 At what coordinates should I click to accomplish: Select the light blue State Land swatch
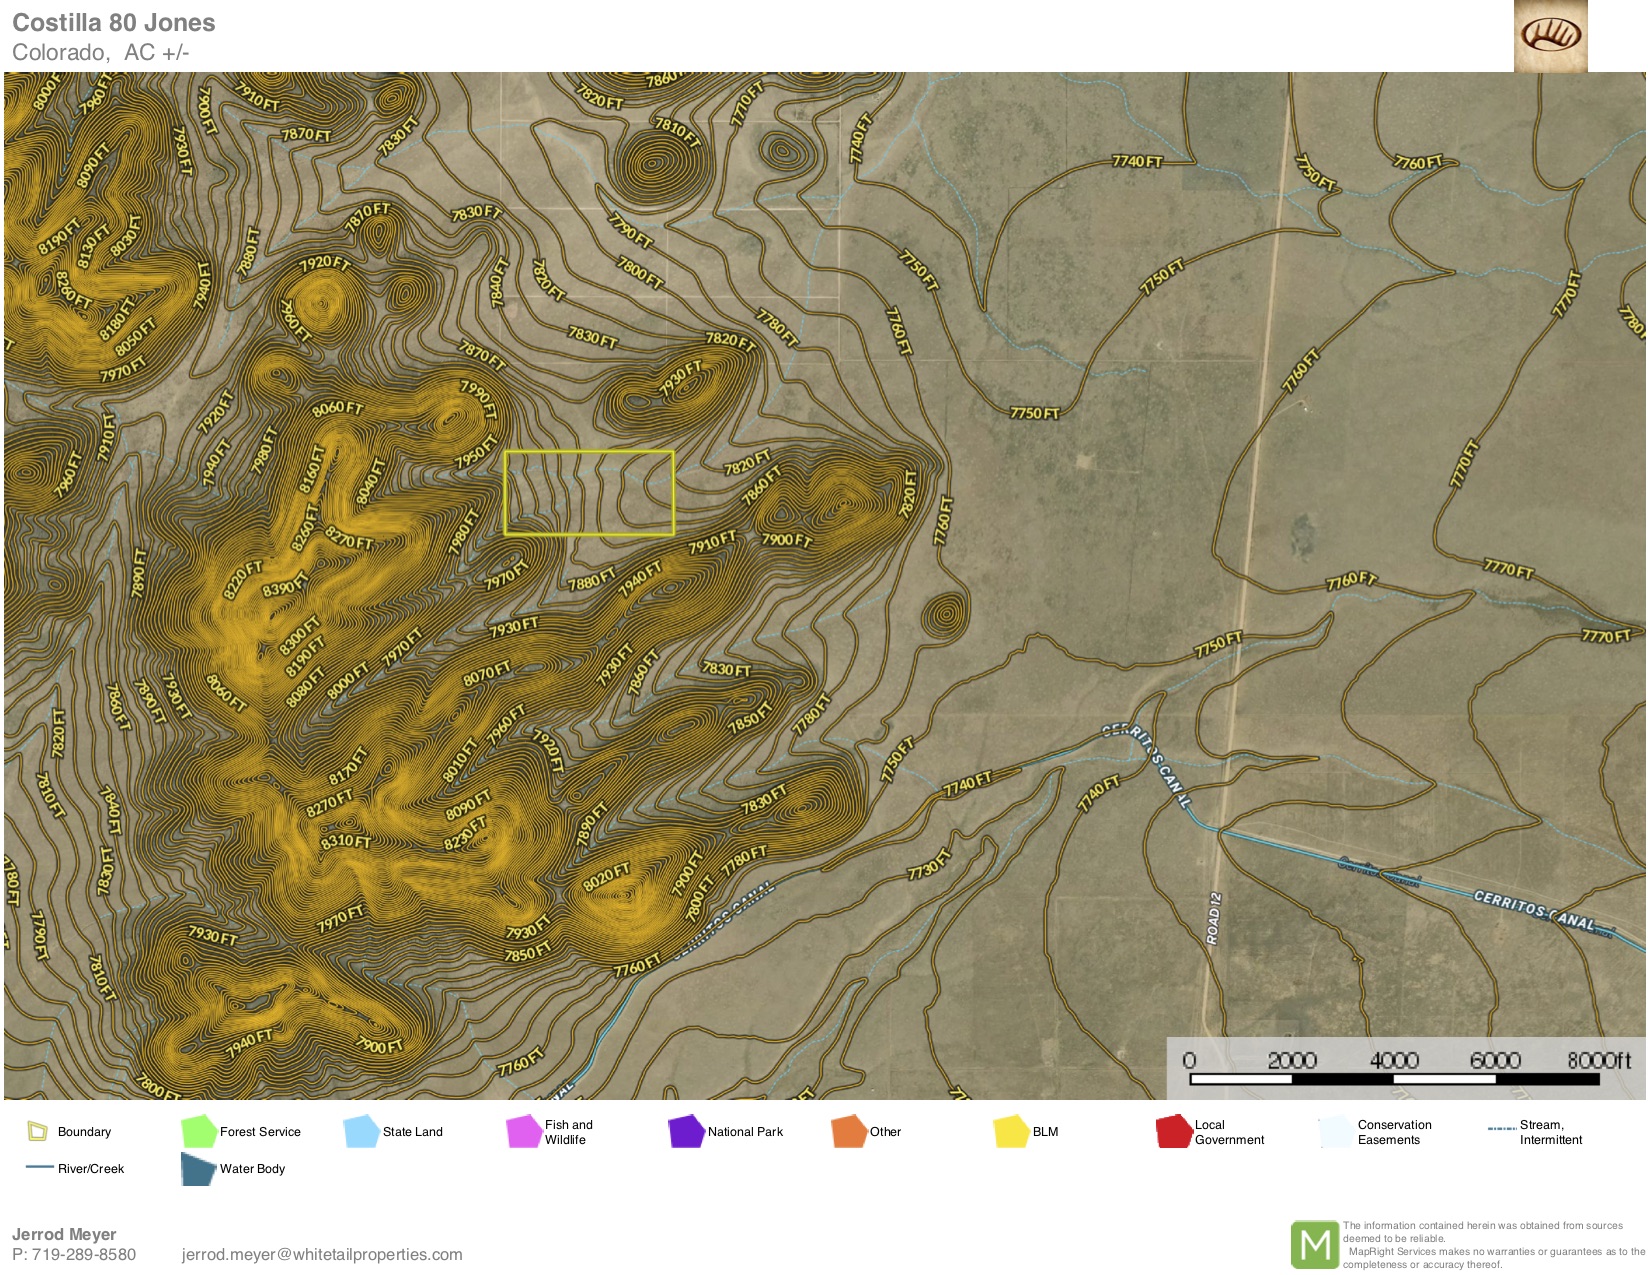(361, 1131)
